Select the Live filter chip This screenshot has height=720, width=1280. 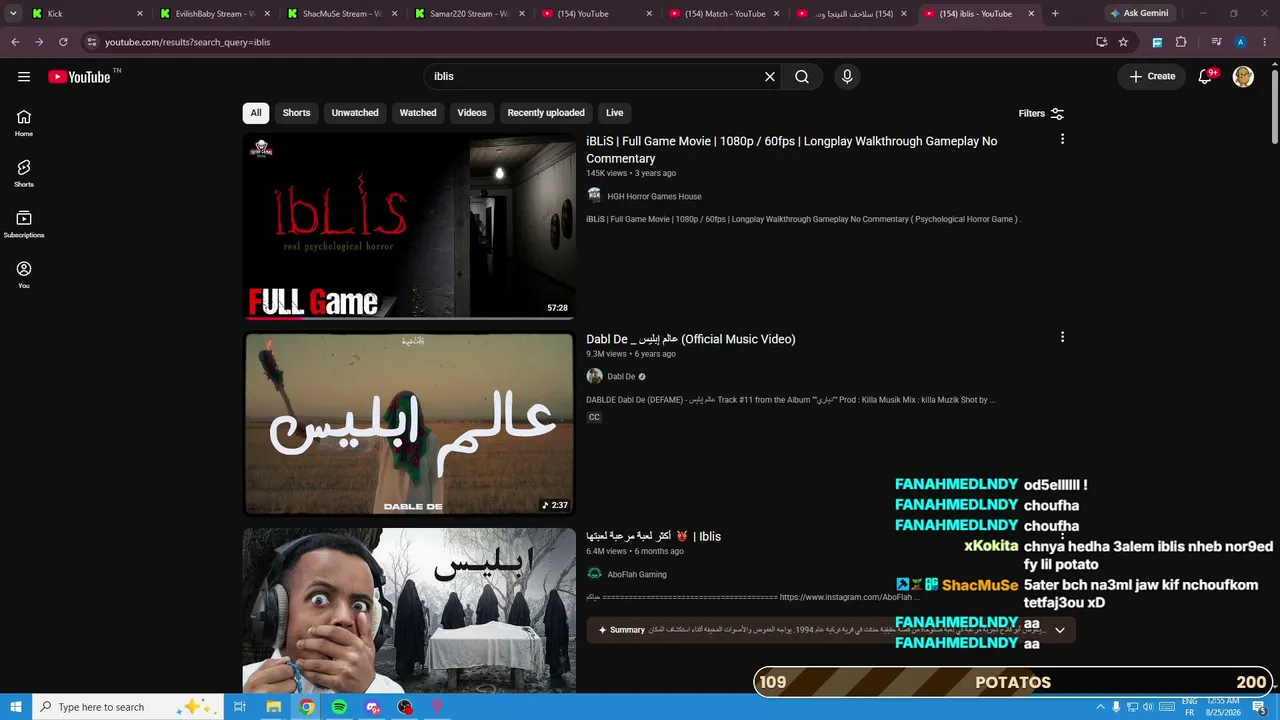615,113
